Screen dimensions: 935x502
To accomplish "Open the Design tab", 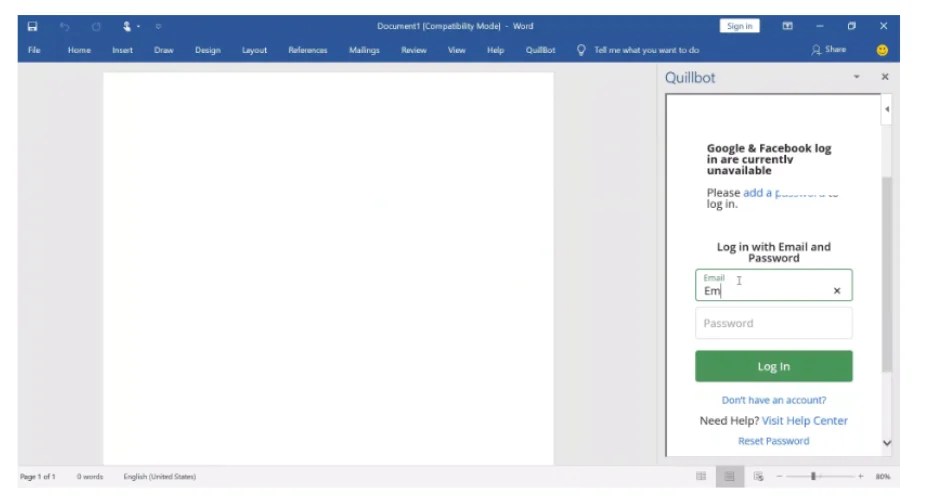I will click(x=208, y=50).
